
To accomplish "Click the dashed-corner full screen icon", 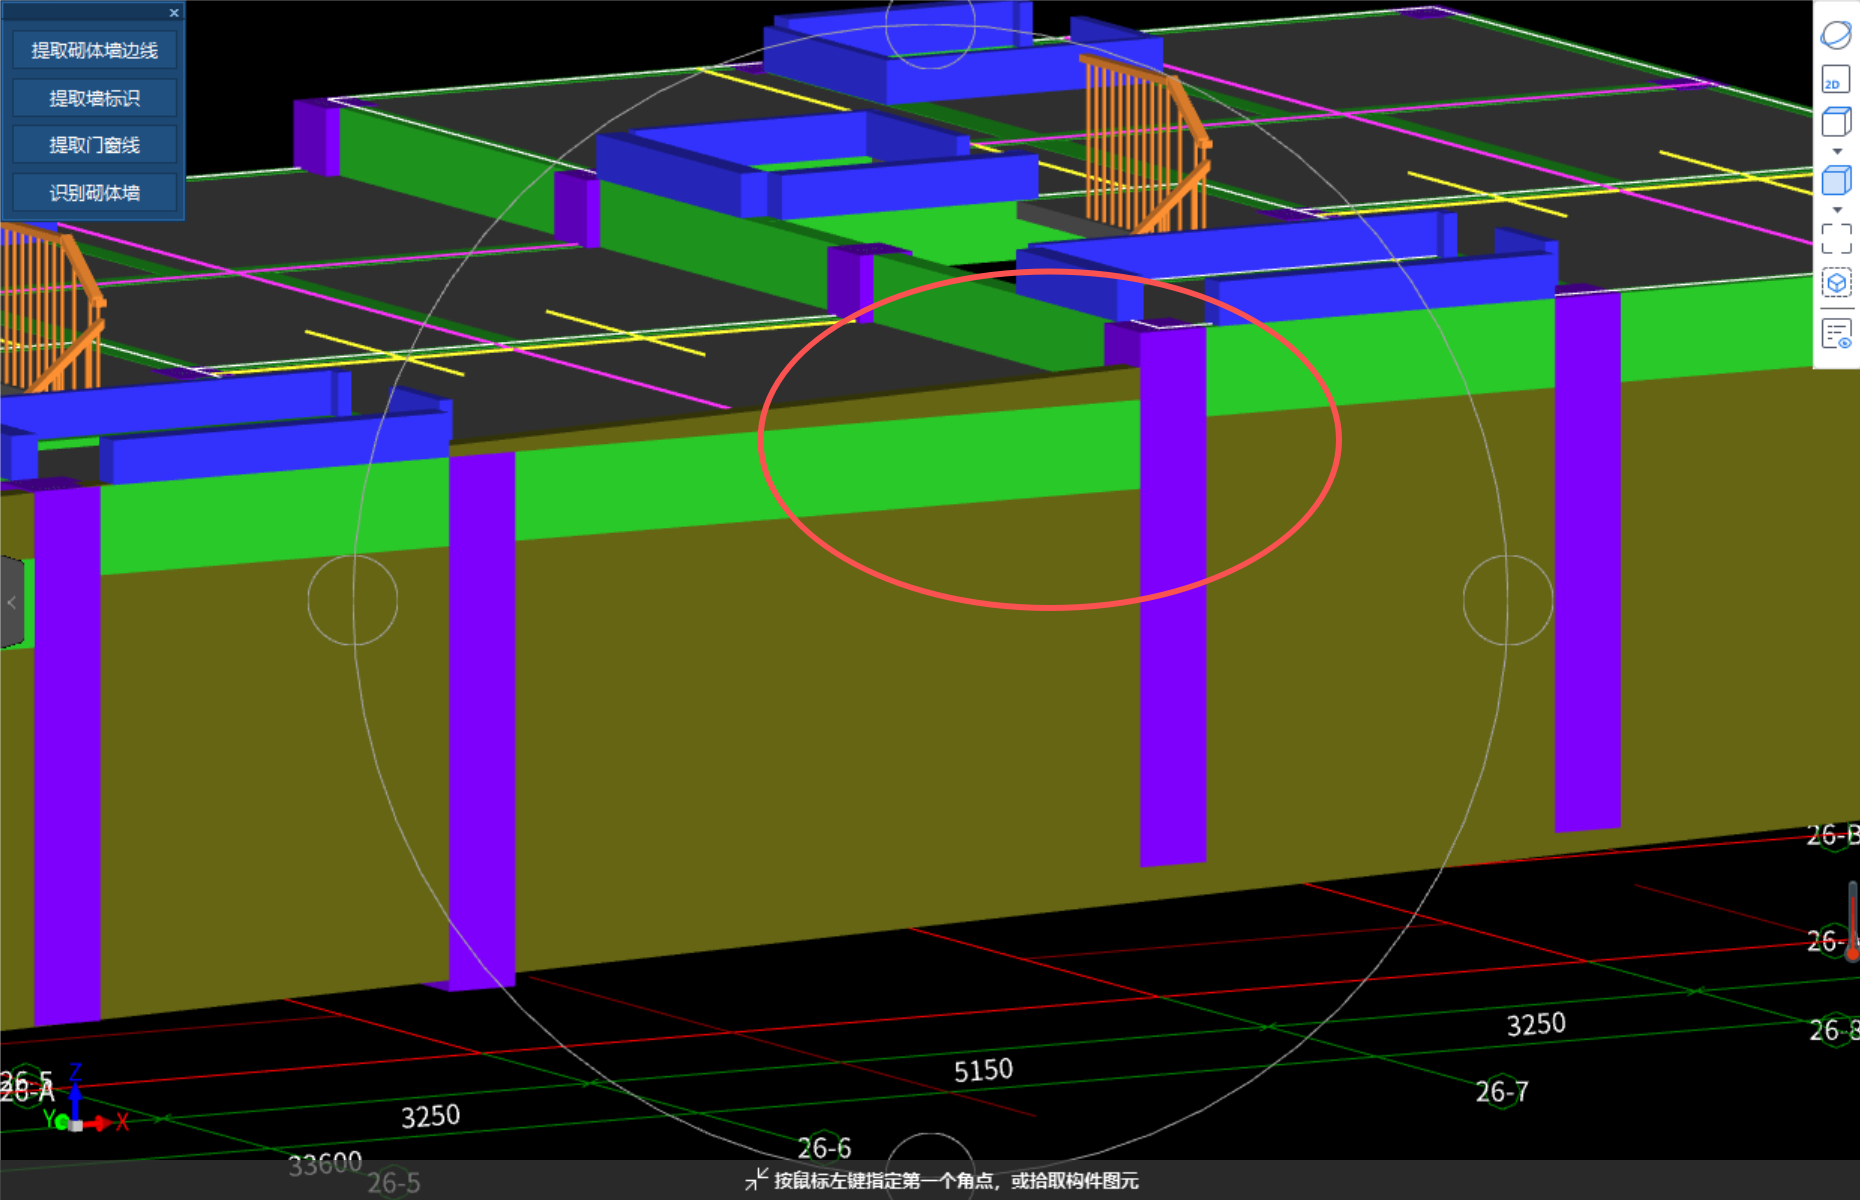I will tap(1836, 238).
